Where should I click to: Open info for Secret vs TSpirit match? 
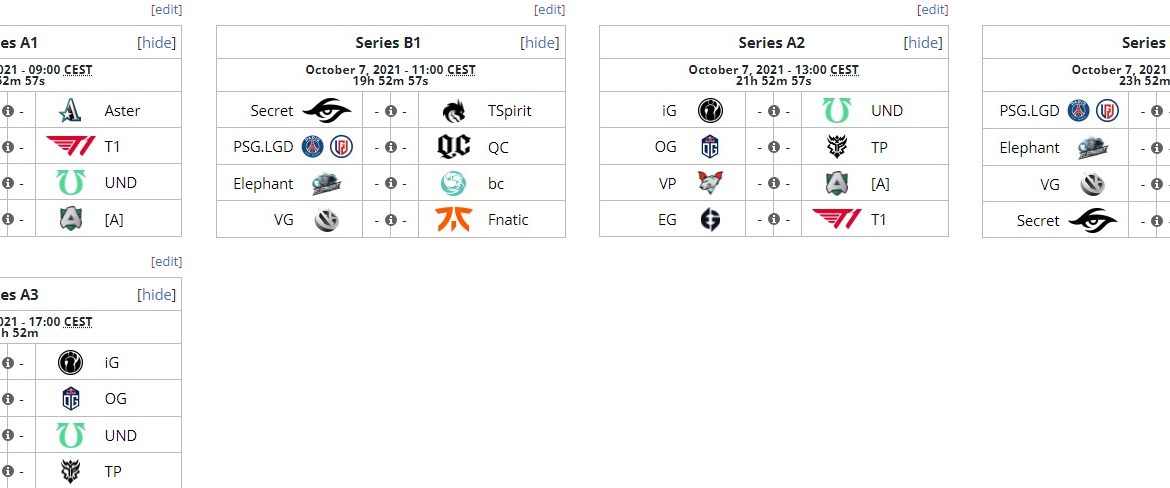pyautogui.click(x=390, y=111)
